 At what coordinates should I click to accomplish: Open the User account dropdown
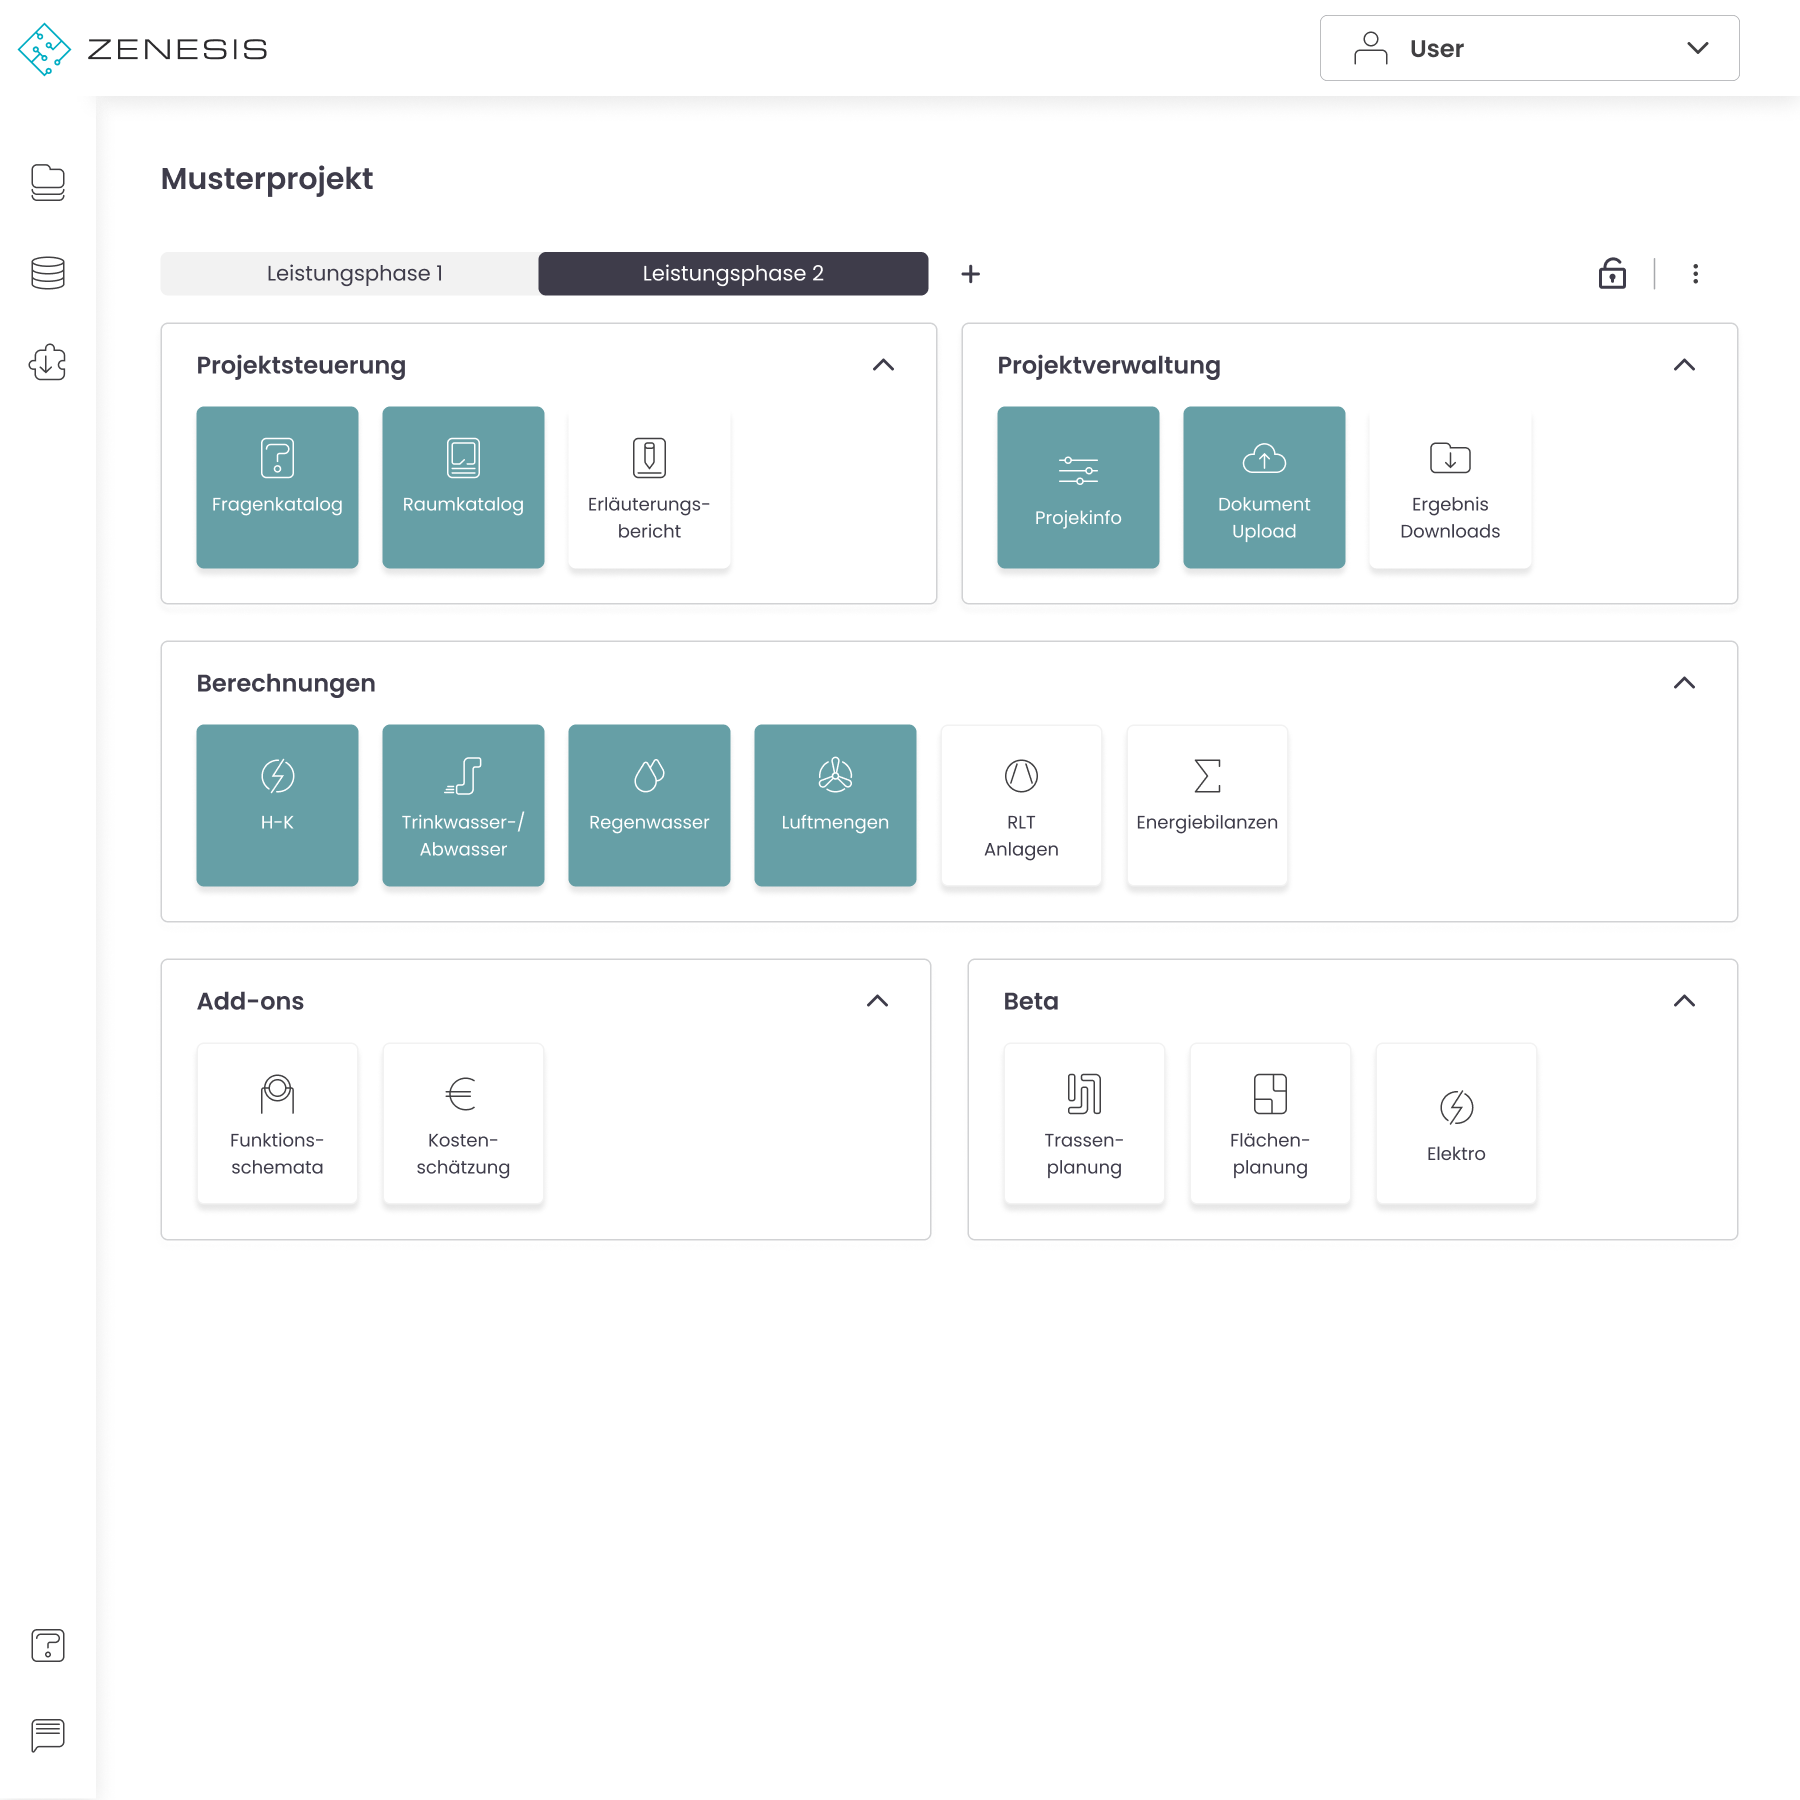click(x=1529, y=48)
